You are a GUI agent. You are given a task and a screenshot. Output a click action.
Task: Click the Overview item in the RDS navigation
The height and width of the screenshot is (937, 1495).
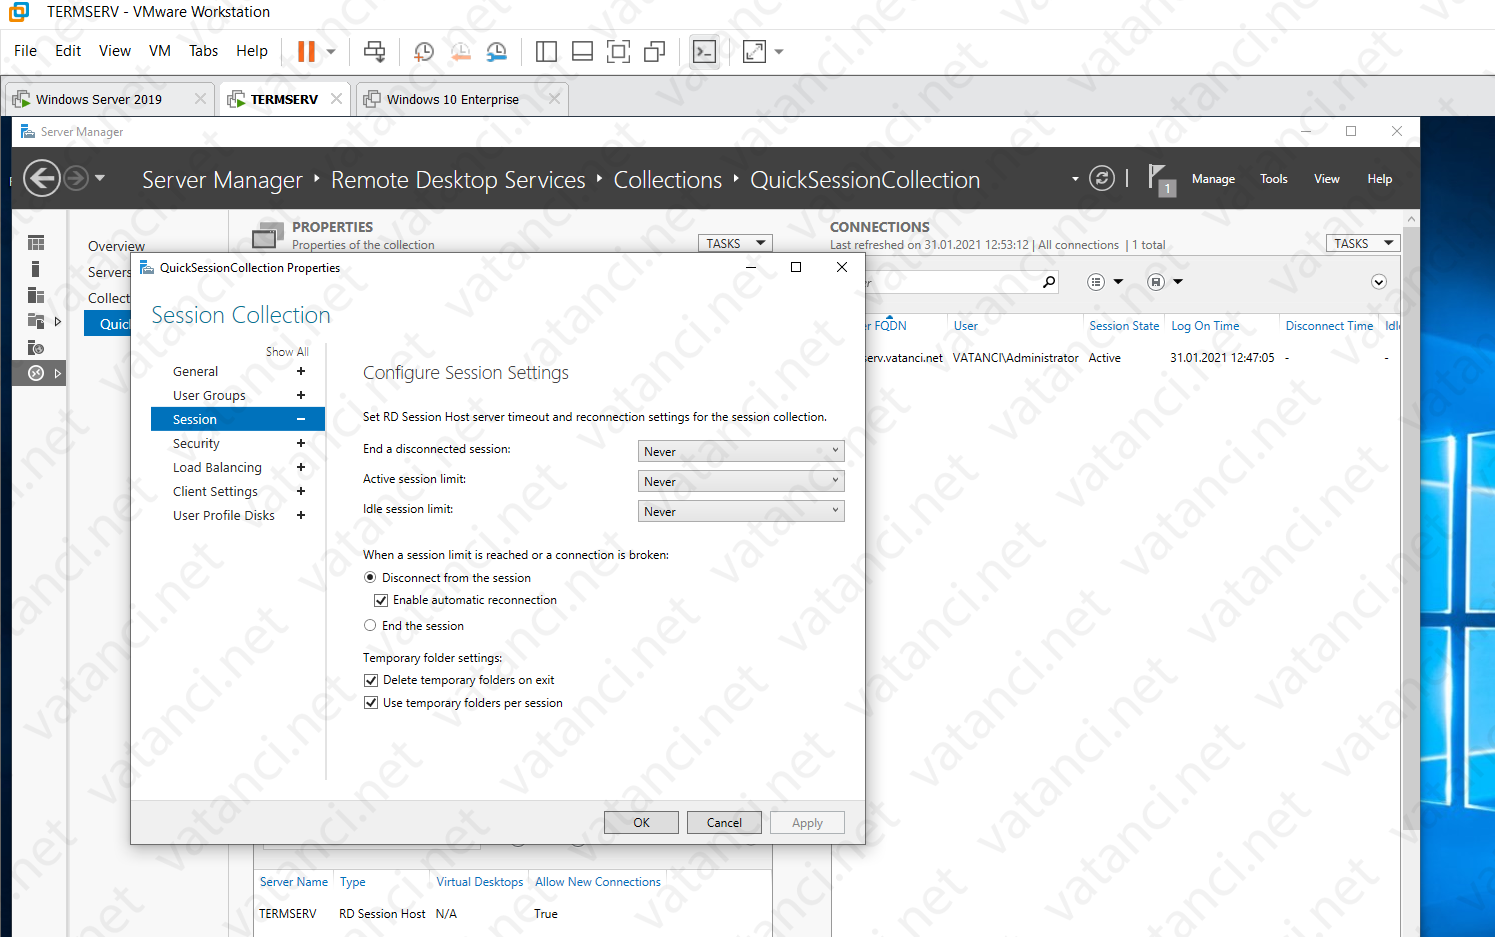116,246
